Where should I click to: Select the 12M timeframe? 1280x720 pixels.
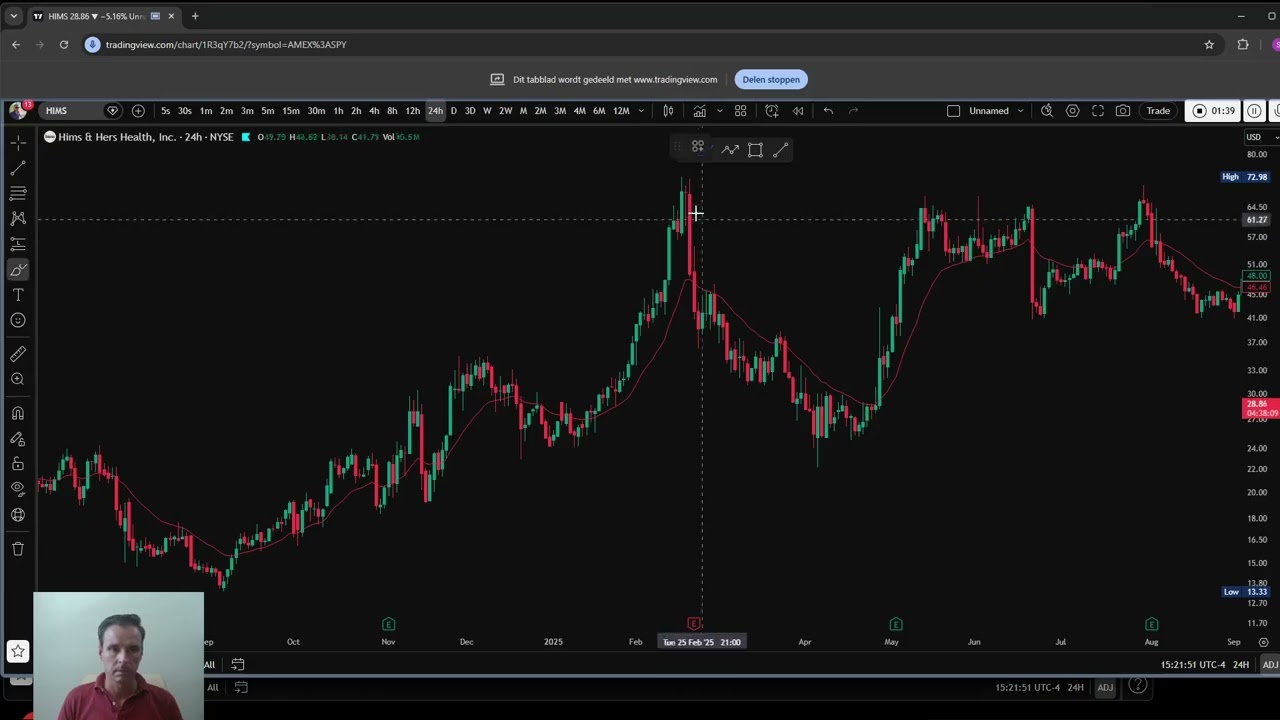coord(621,111)
